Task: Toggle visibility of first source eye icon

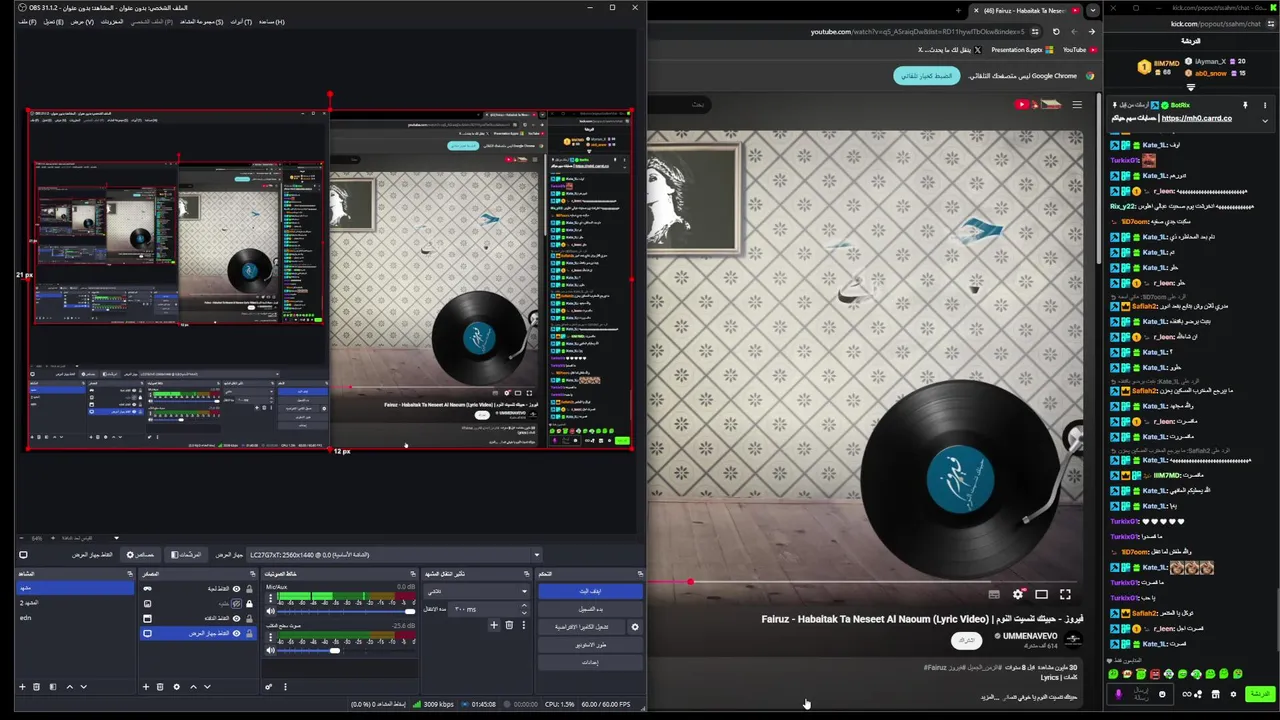Action: pyautogui.click(x=236, y=589)
